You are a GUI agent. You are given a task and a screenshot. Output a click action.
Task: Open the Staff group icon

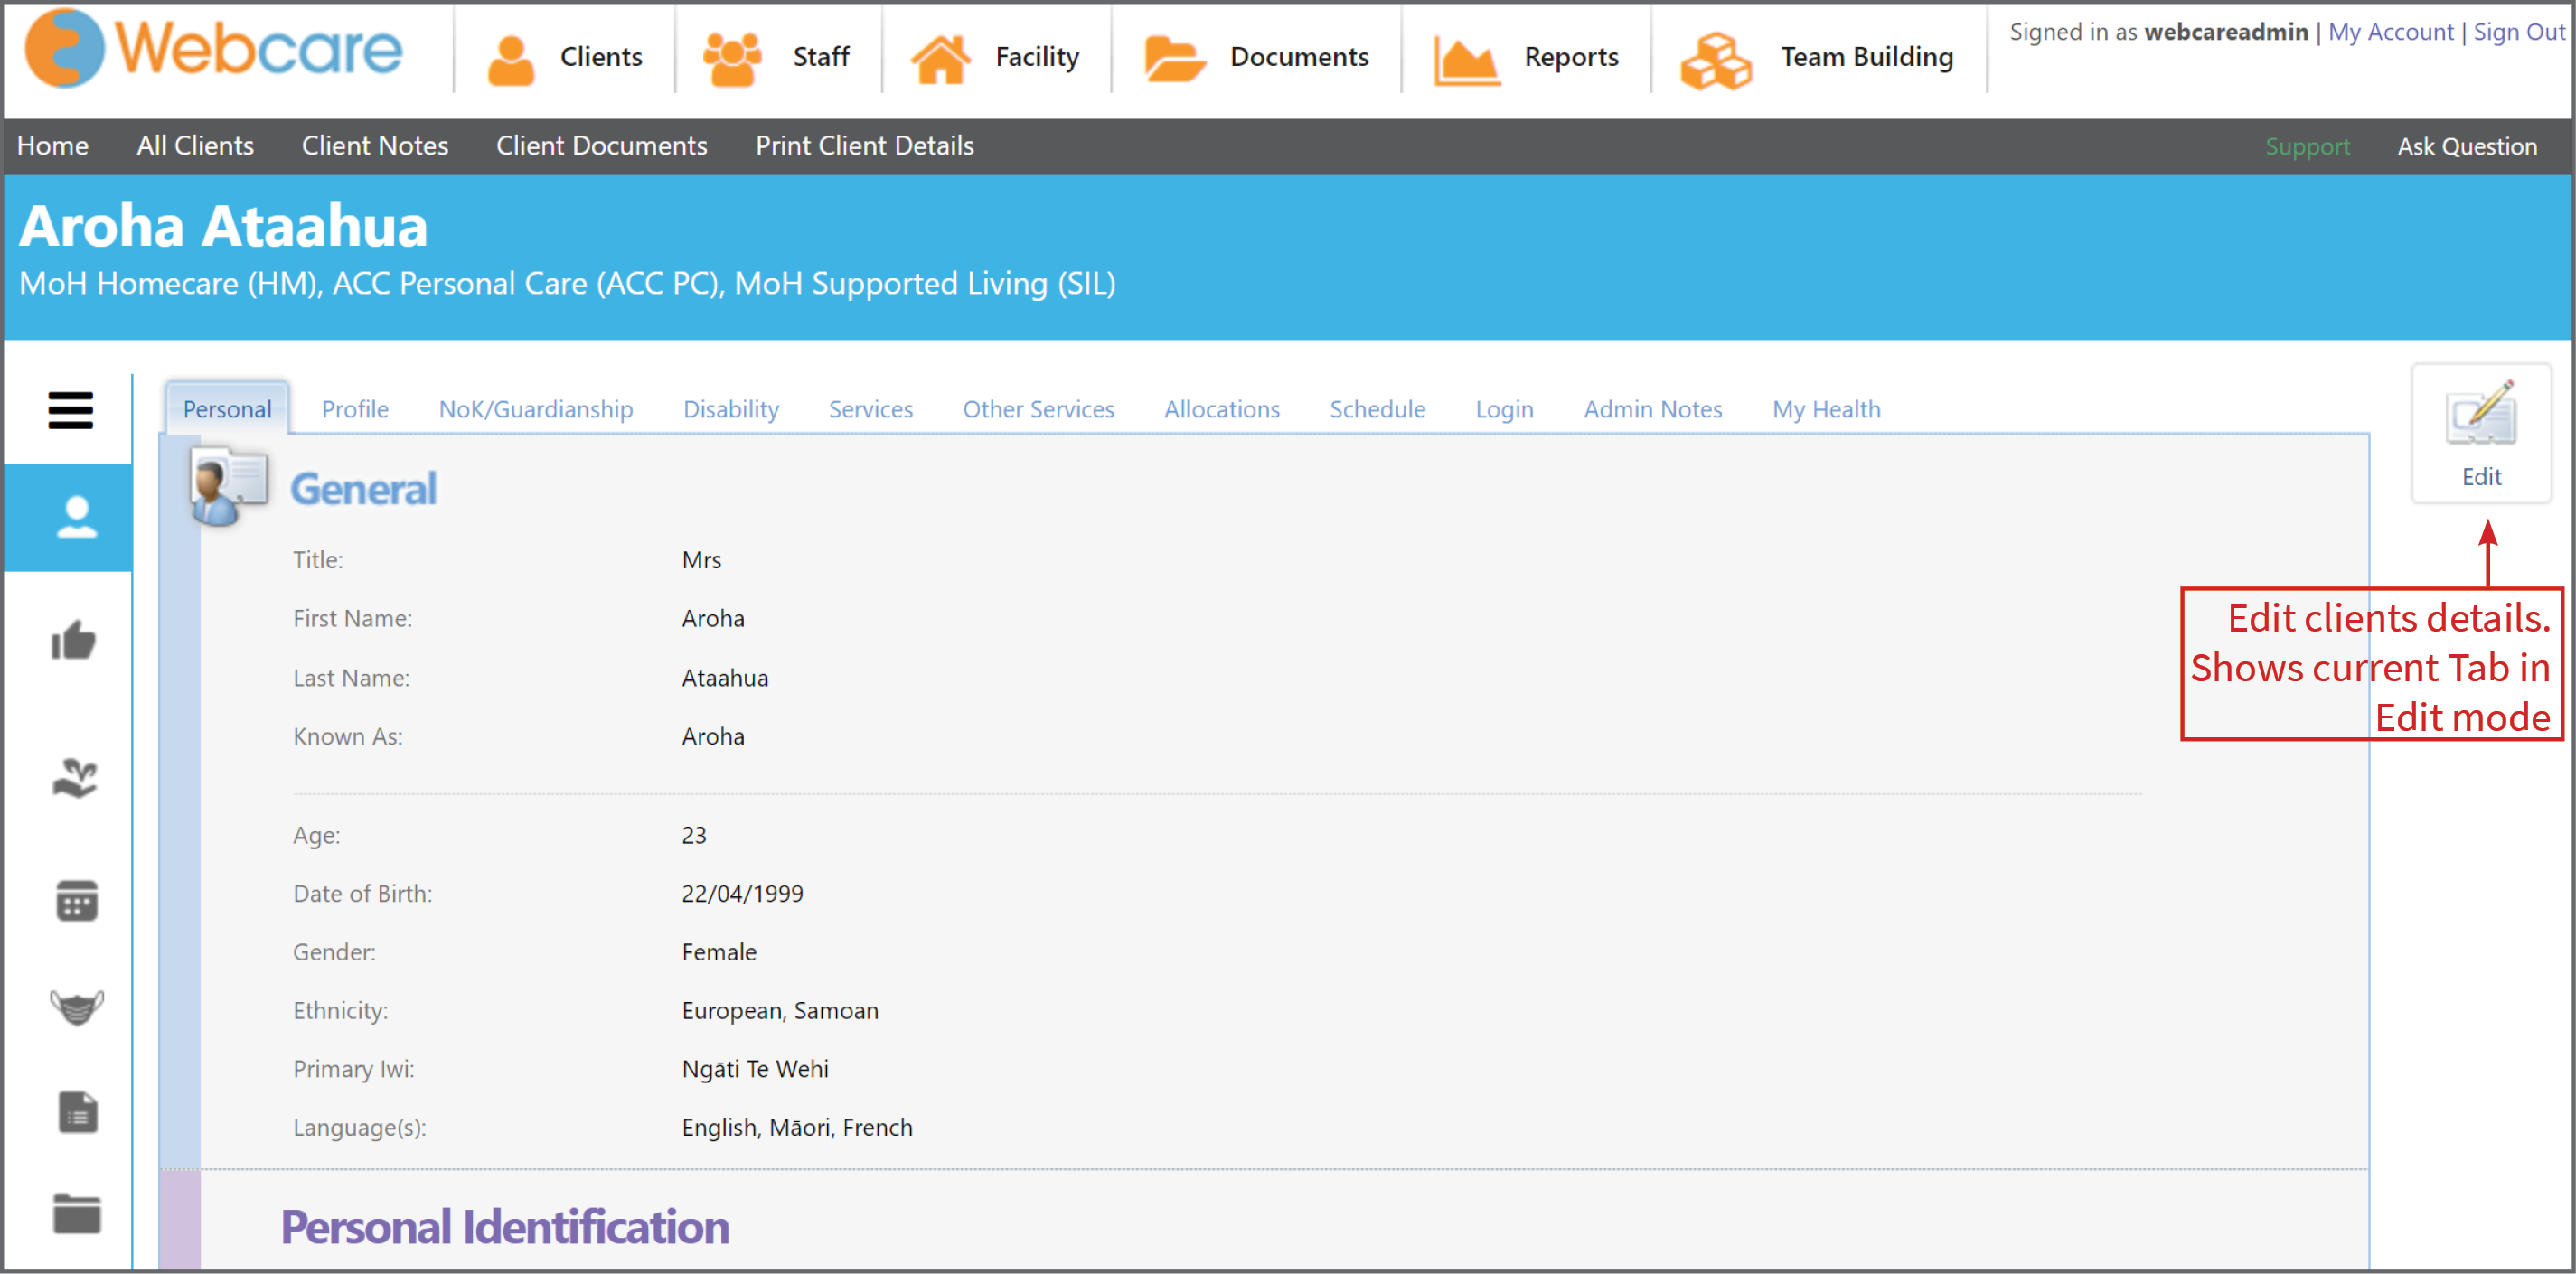[x=732, y=58]
